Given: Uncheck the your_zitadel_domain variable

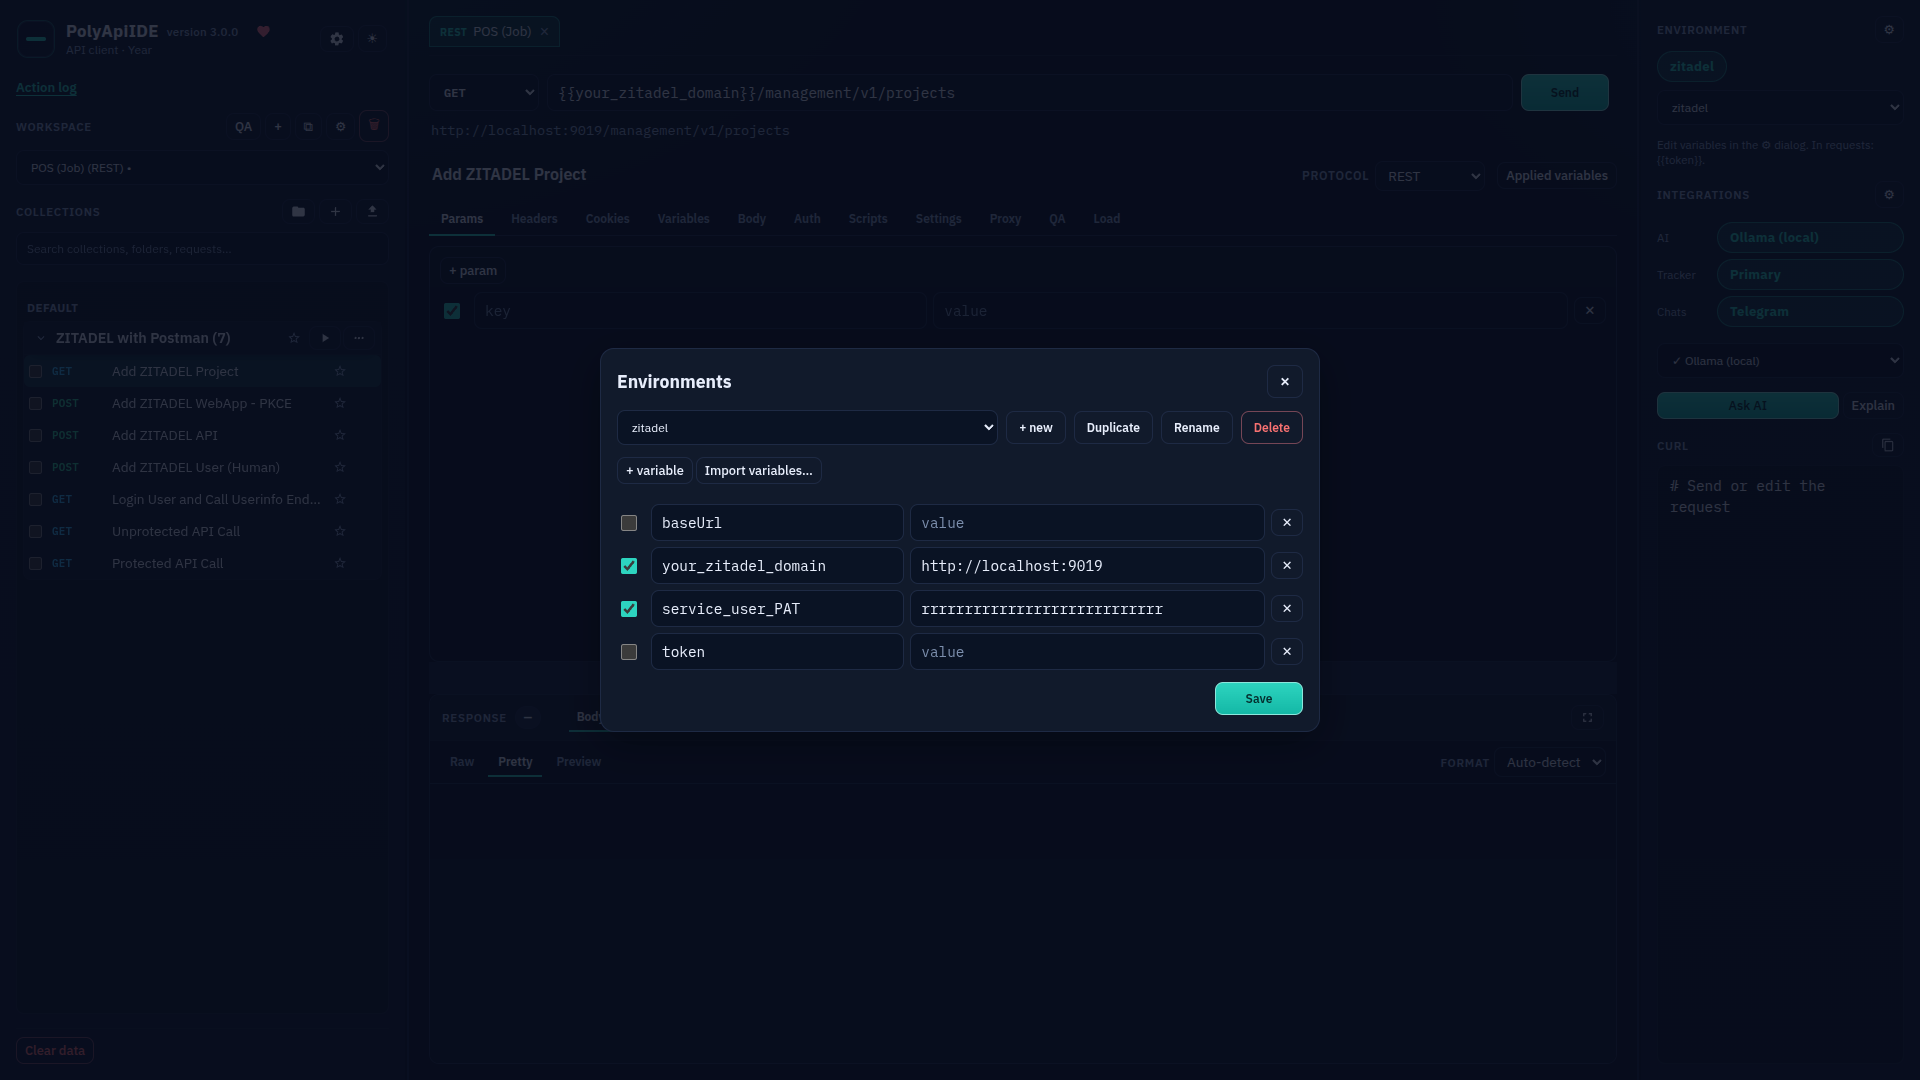Looking at the screenshot, I should 629,566.
